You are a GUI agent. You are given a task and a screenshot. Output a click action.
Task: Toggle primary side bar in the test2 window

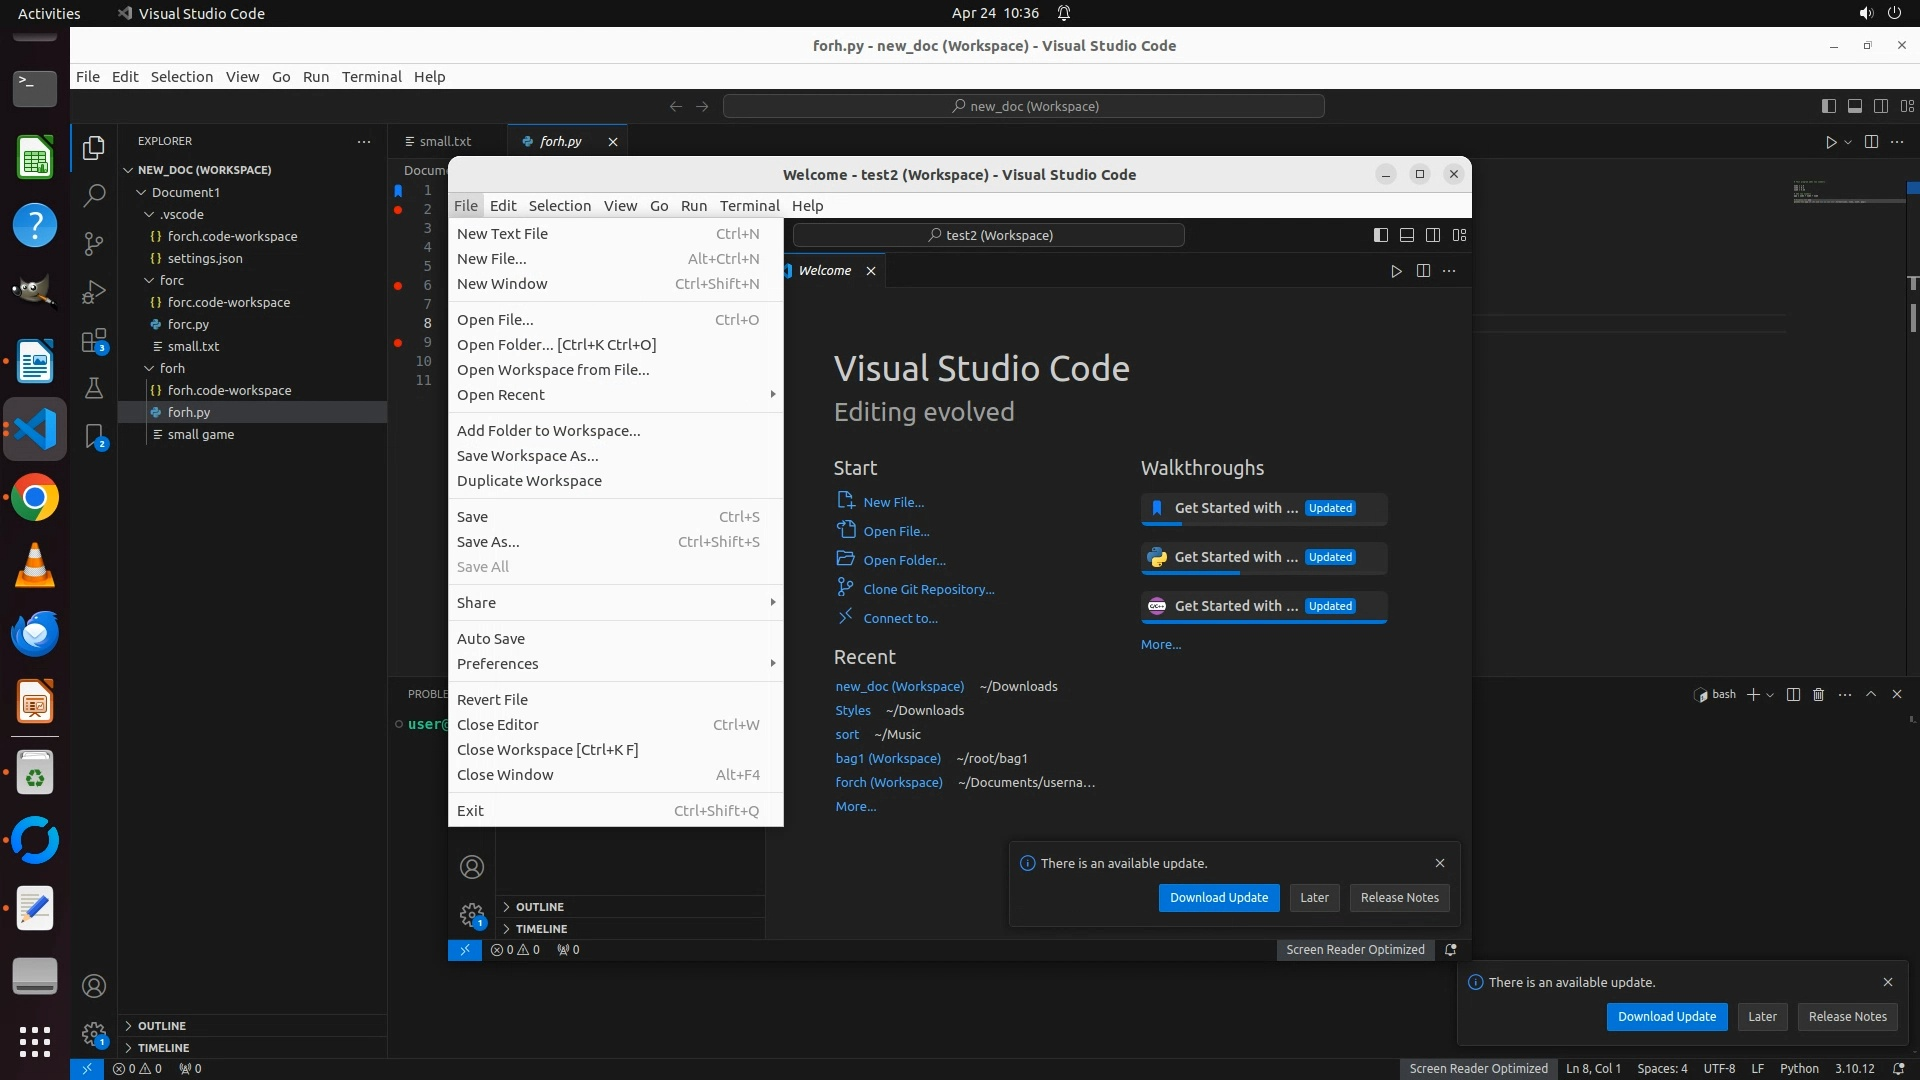pyautogui.click(x=1380, y=235)
